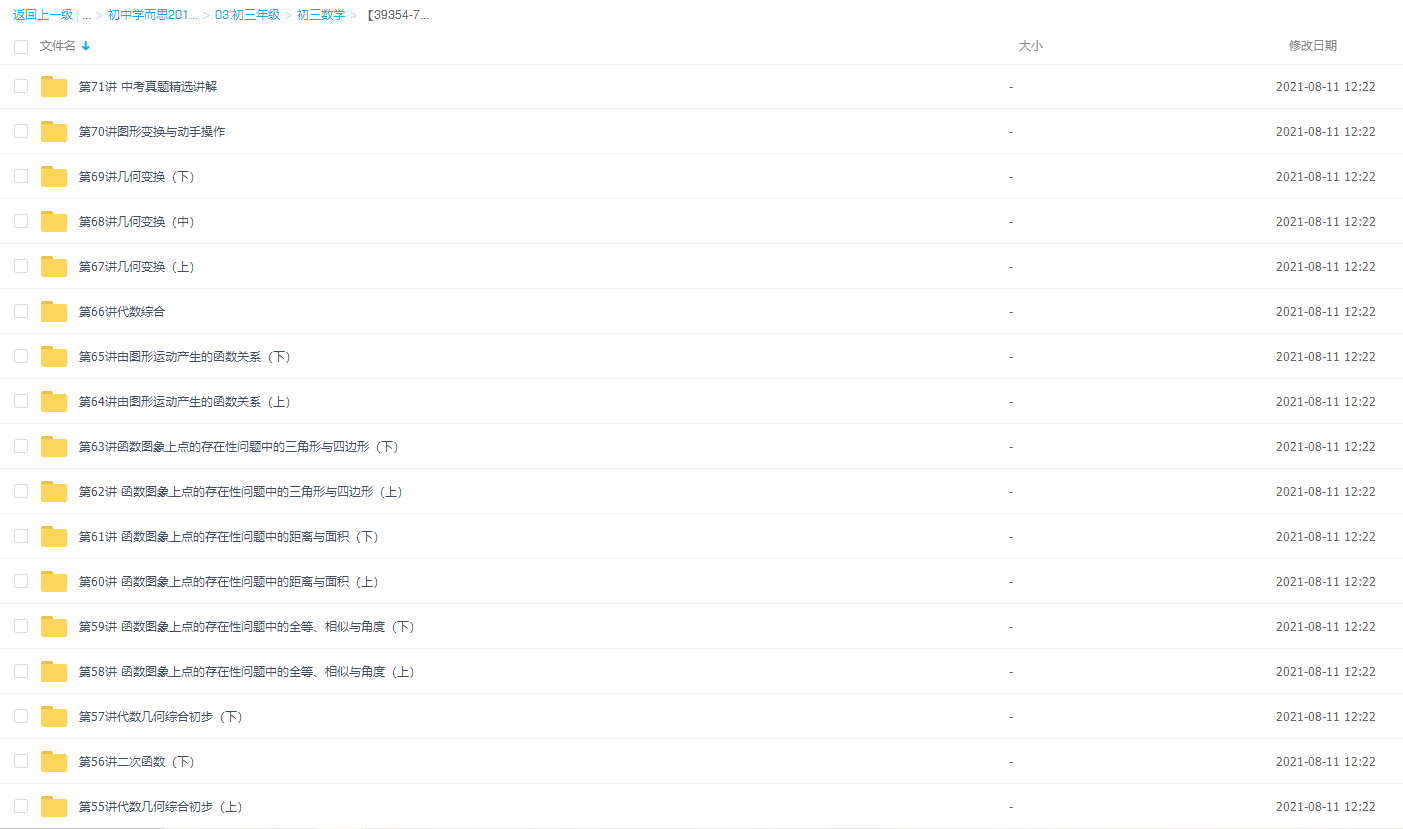Toggle sort arrow next to 文件名
Screen dimensions: 1403x829
pos(86,46)
